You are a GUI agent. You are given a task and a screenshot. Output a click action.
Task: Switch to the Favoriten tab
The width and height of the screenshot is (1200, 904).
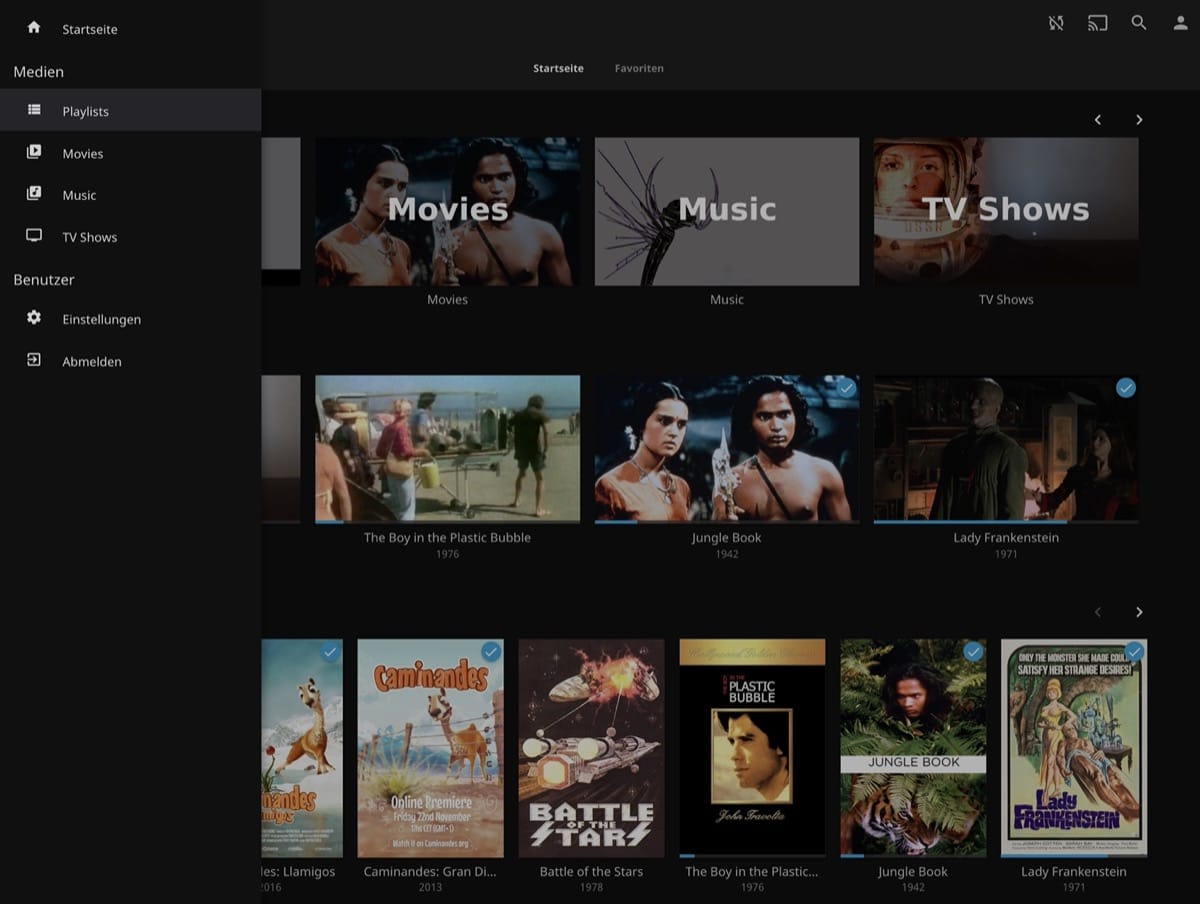[x=639, y=68]
